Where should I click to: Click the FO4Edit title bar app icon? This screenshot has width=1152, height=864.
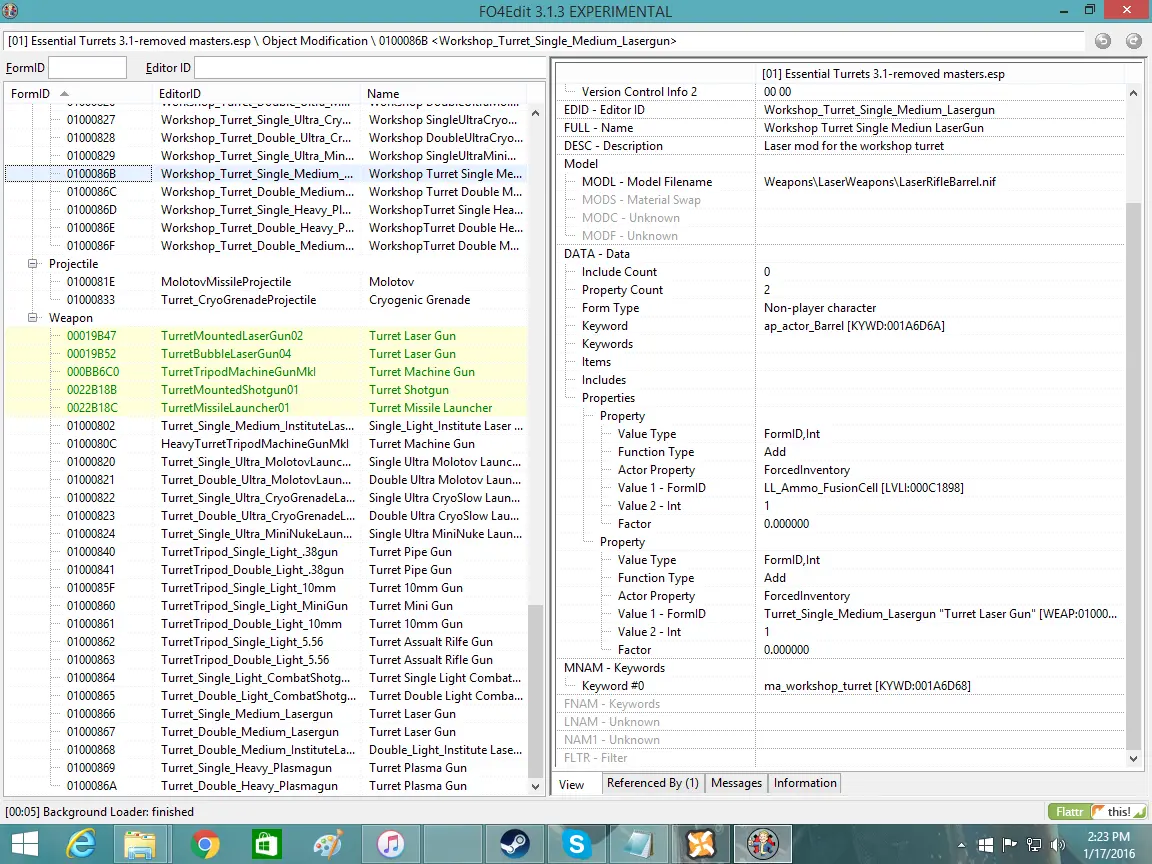10,11
